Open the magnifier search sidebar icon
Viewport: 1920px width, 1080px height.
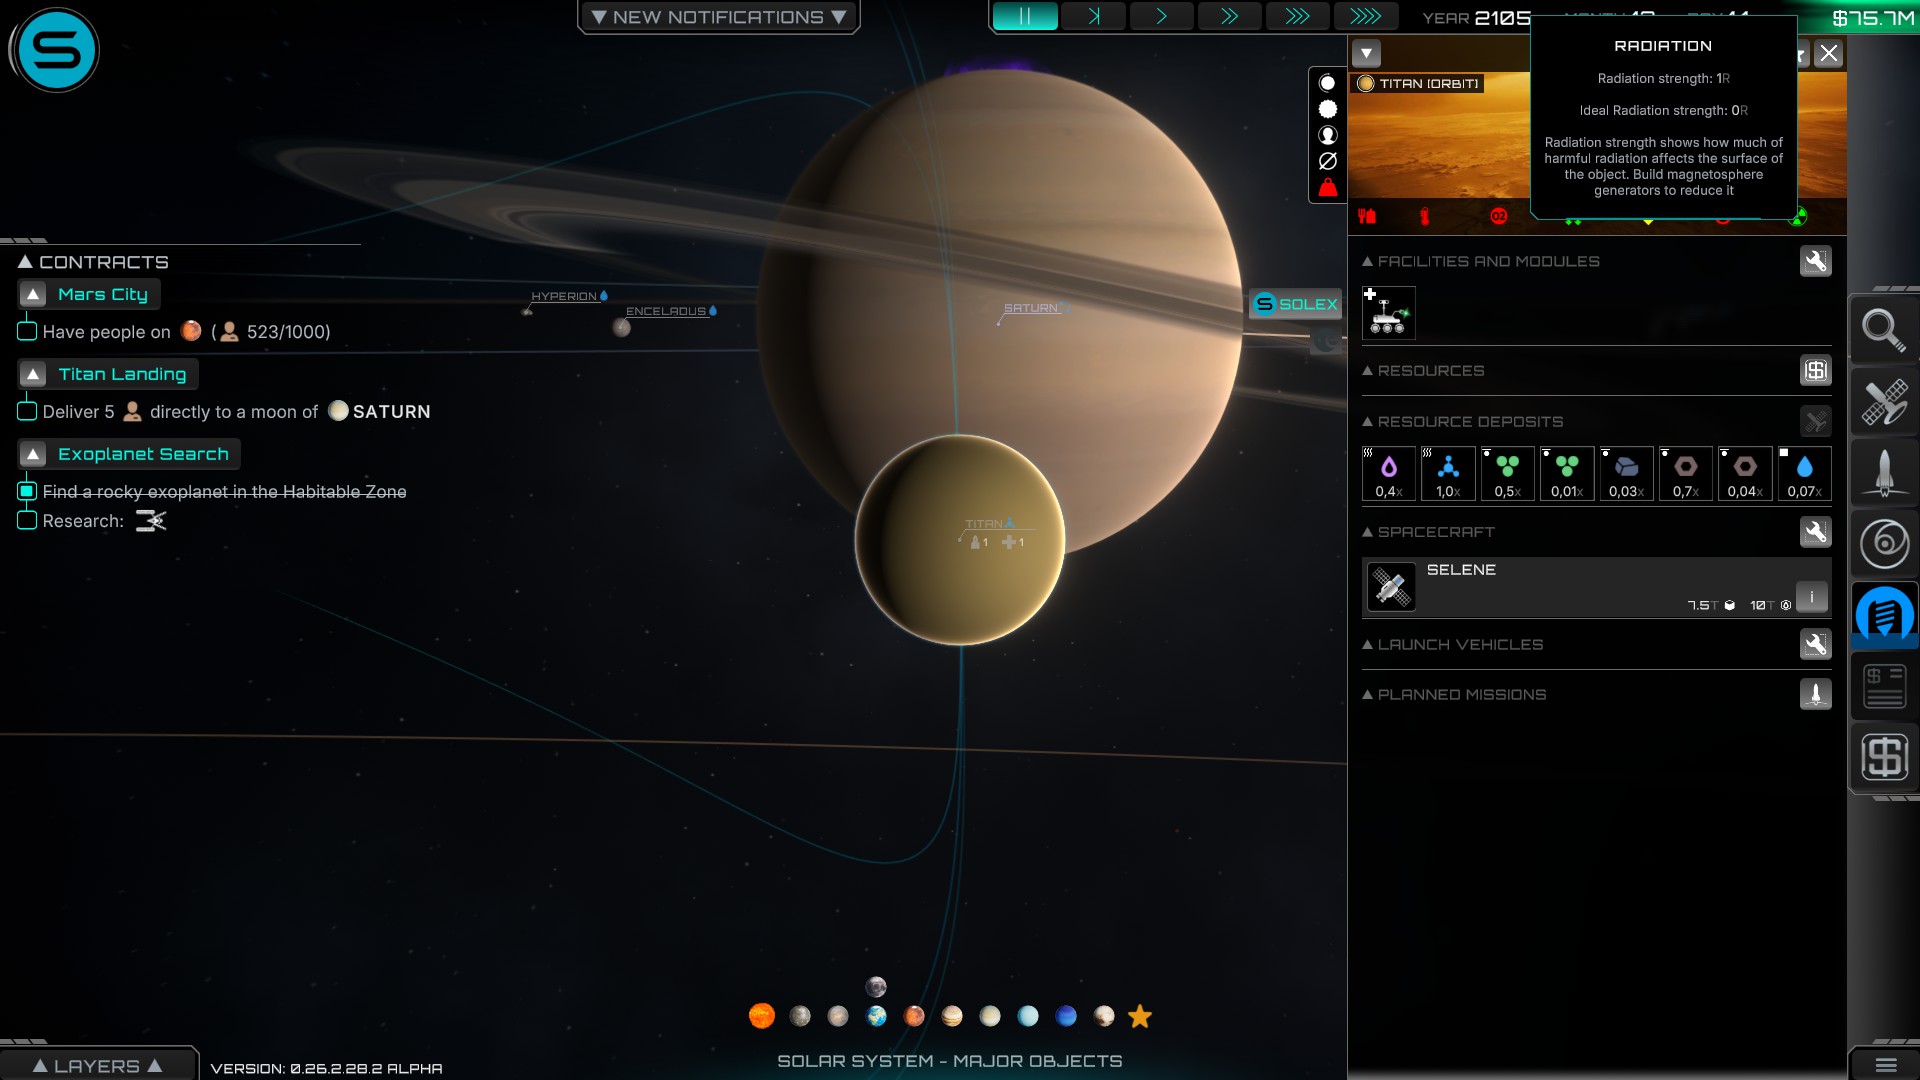pyautogui.click(x=1883, y=329)
